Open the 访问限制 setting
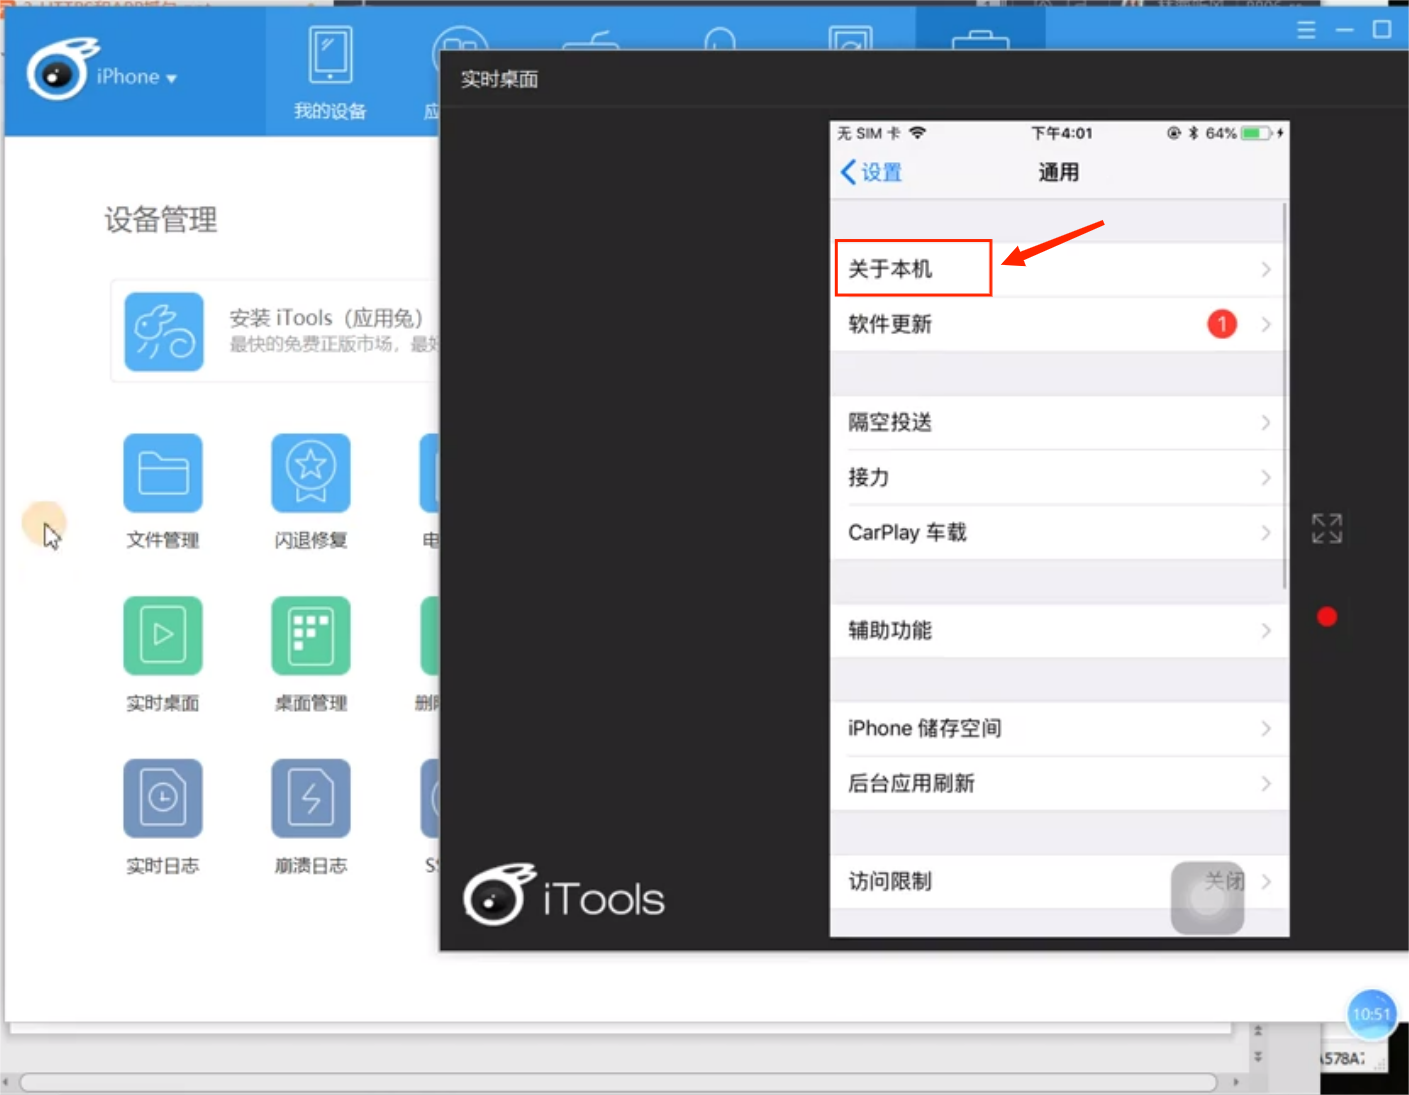The height and width of the screenshot is (1095, 1409). [1059, 881]
